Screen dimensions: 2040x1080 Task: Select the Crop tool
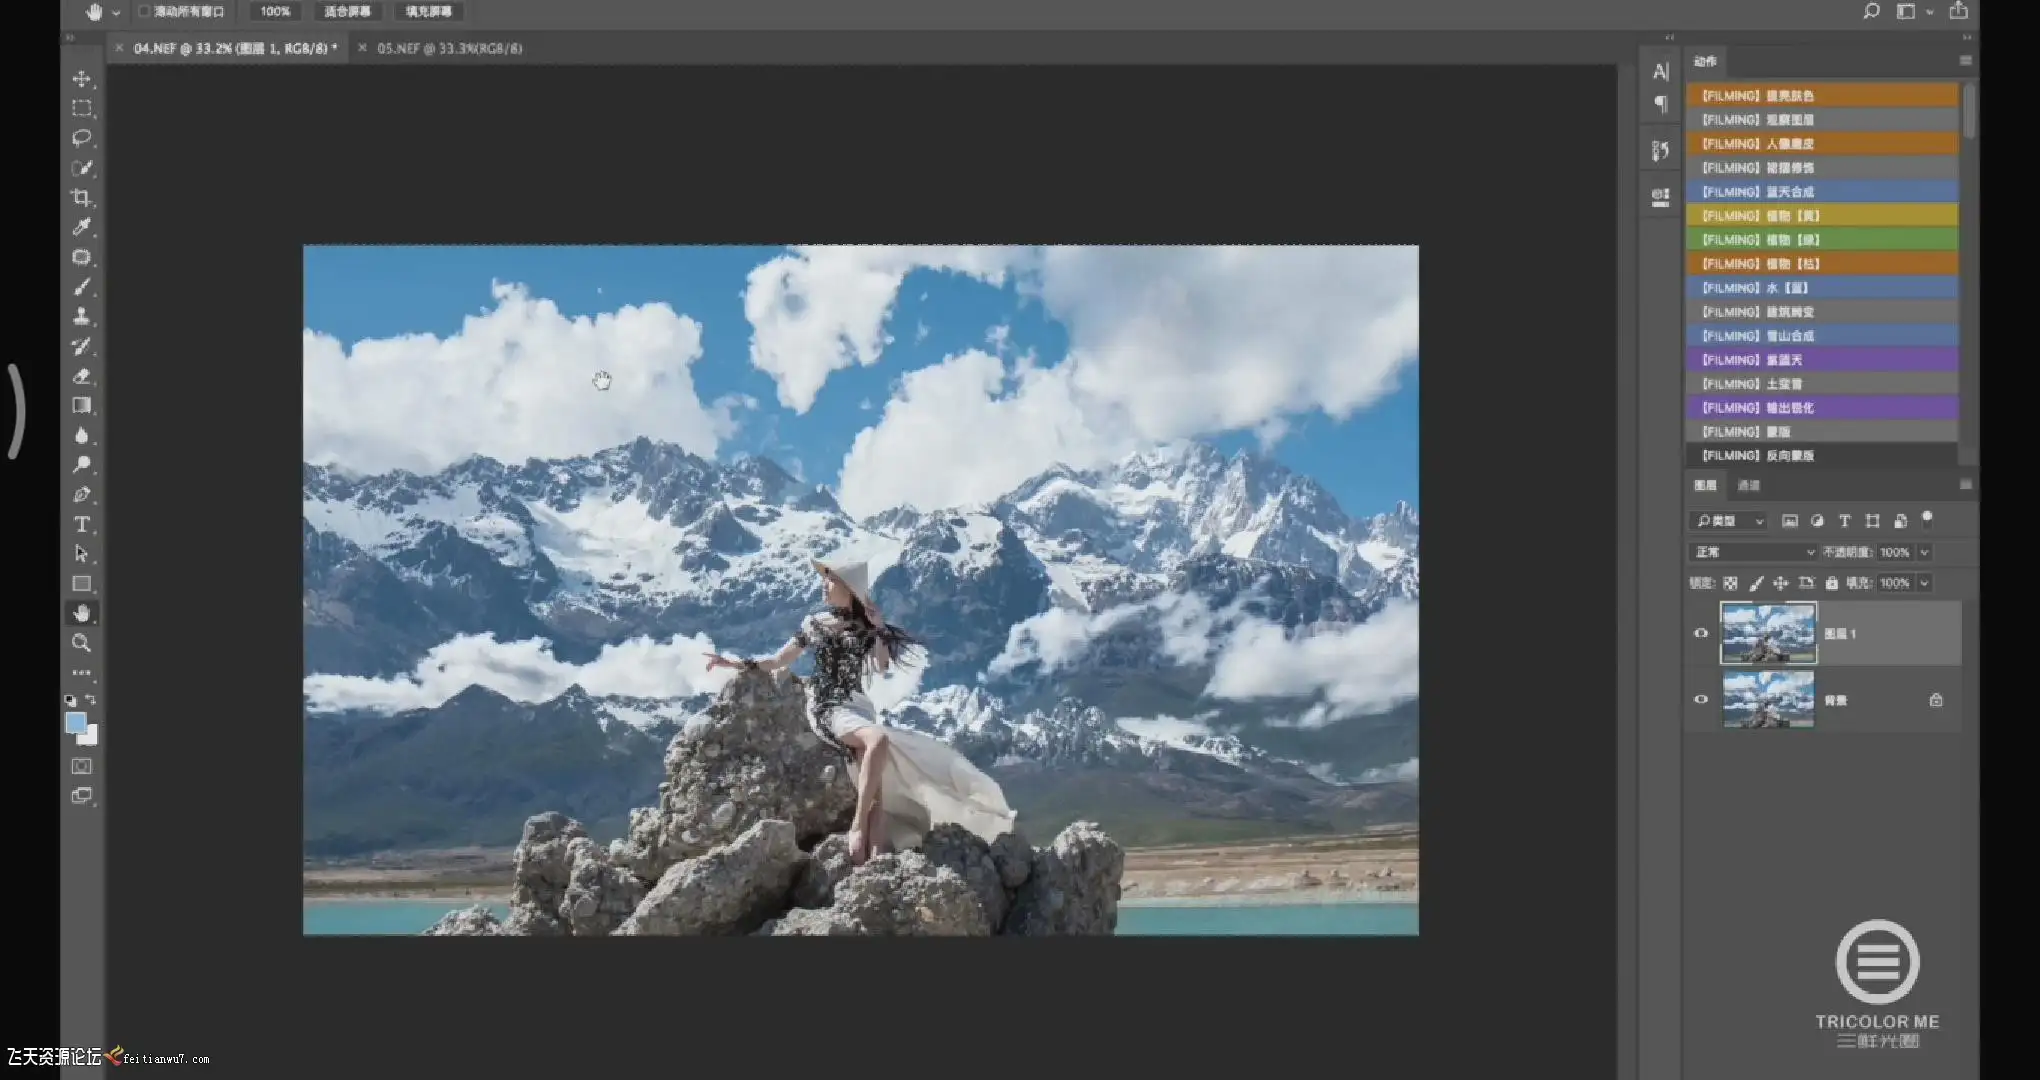pos(82,197)
